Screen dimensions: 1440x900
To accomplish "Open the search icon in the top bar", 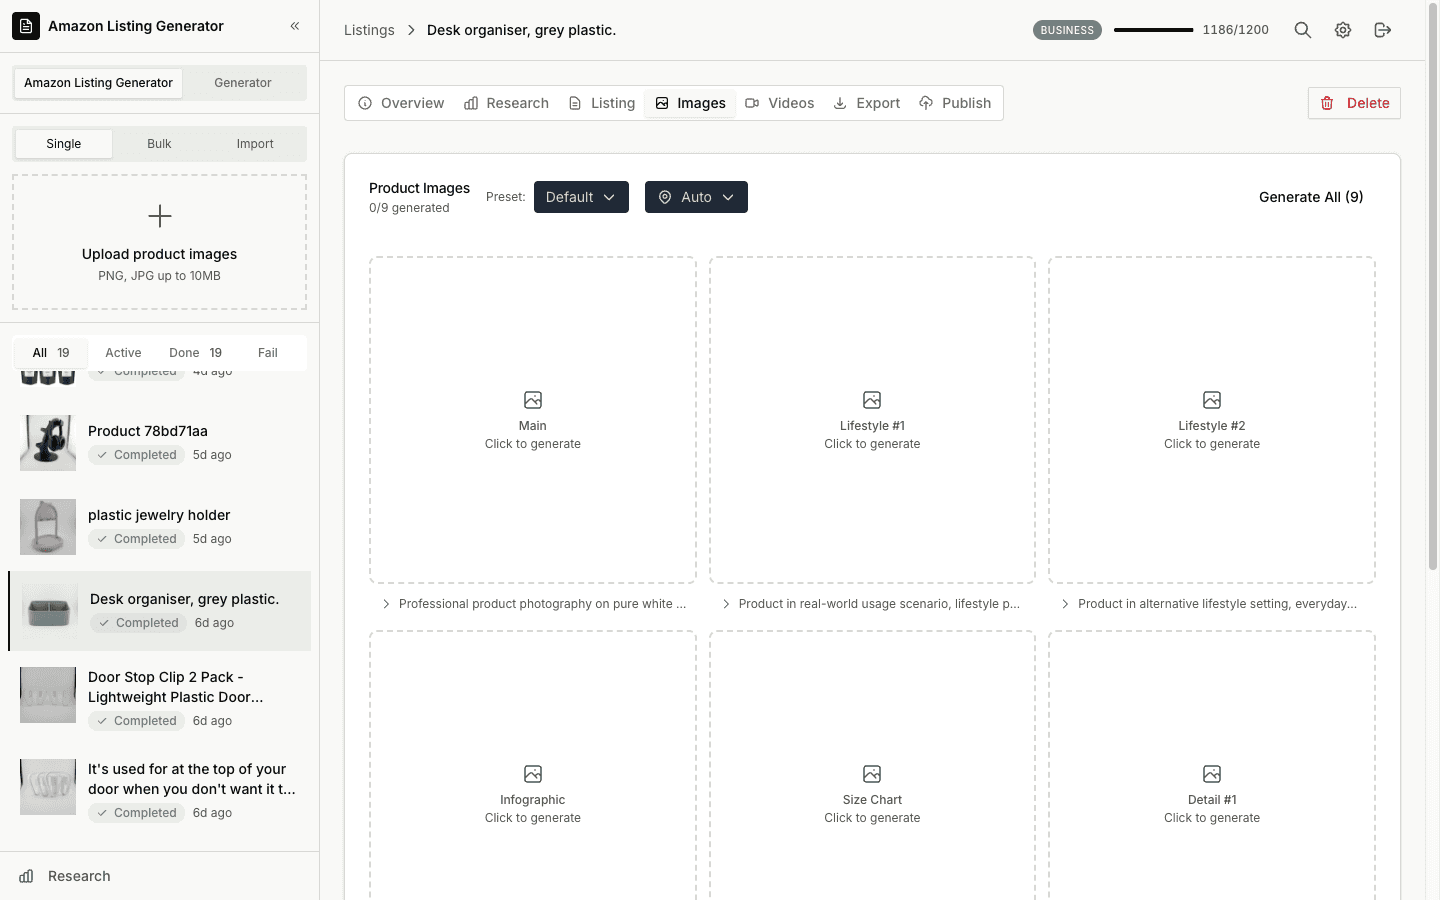I will point(1302,30).
